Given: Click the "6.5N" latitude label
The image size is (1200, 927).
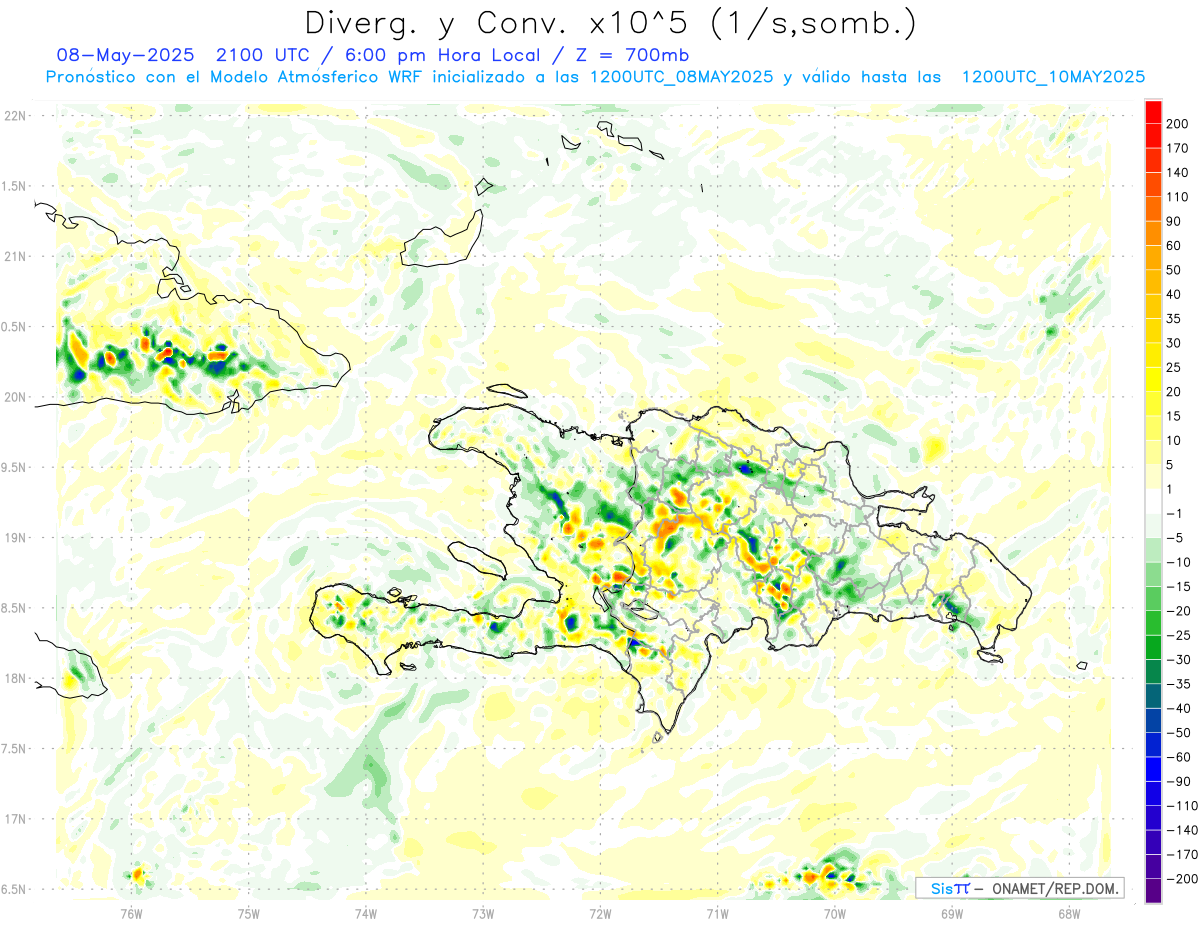Looking at the screenshot, I should pyautogui.click(x=15, y=889).
